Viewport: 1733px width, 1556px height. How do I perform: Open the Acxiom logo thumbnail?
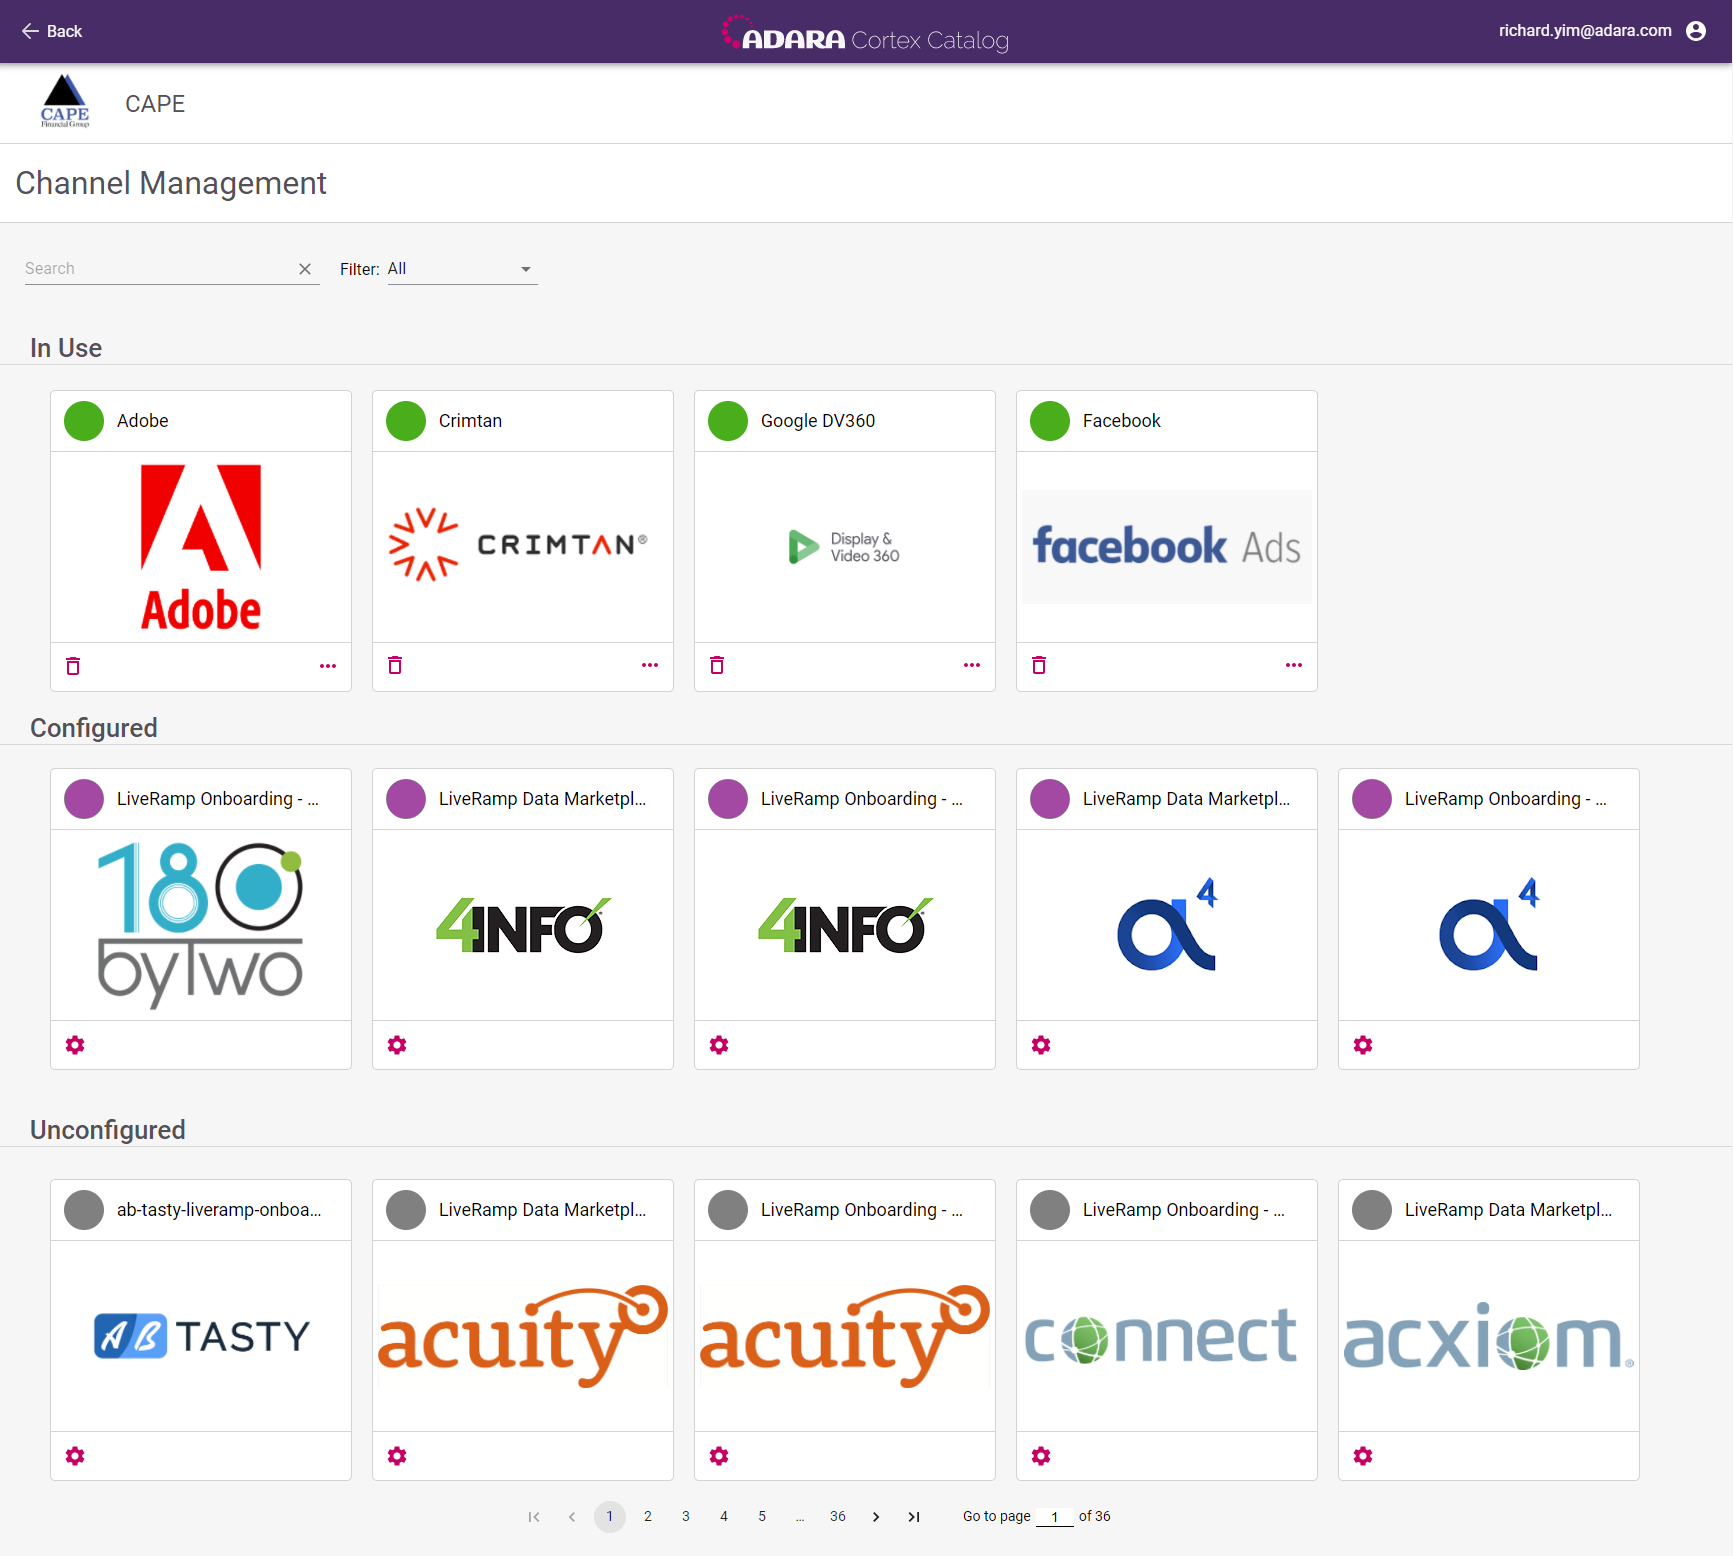(1489, 1336)
